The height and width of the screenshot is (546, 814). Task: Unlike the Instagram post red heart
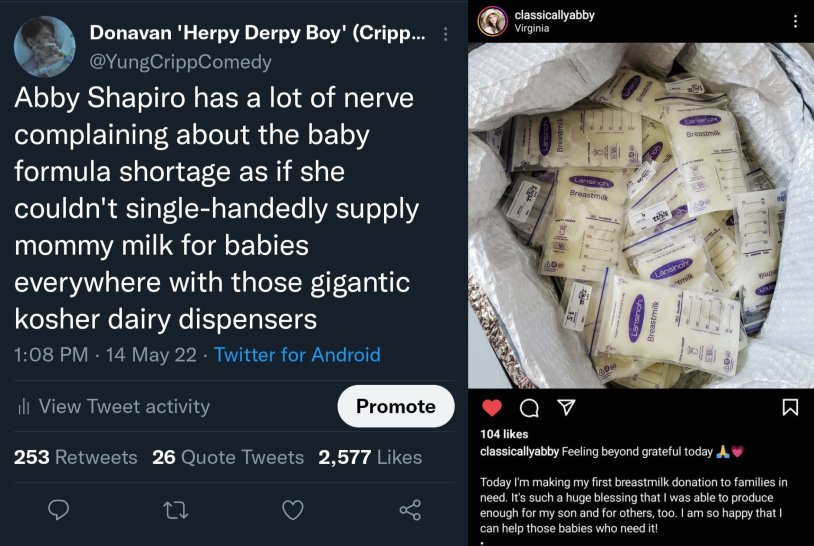point(492,407)
